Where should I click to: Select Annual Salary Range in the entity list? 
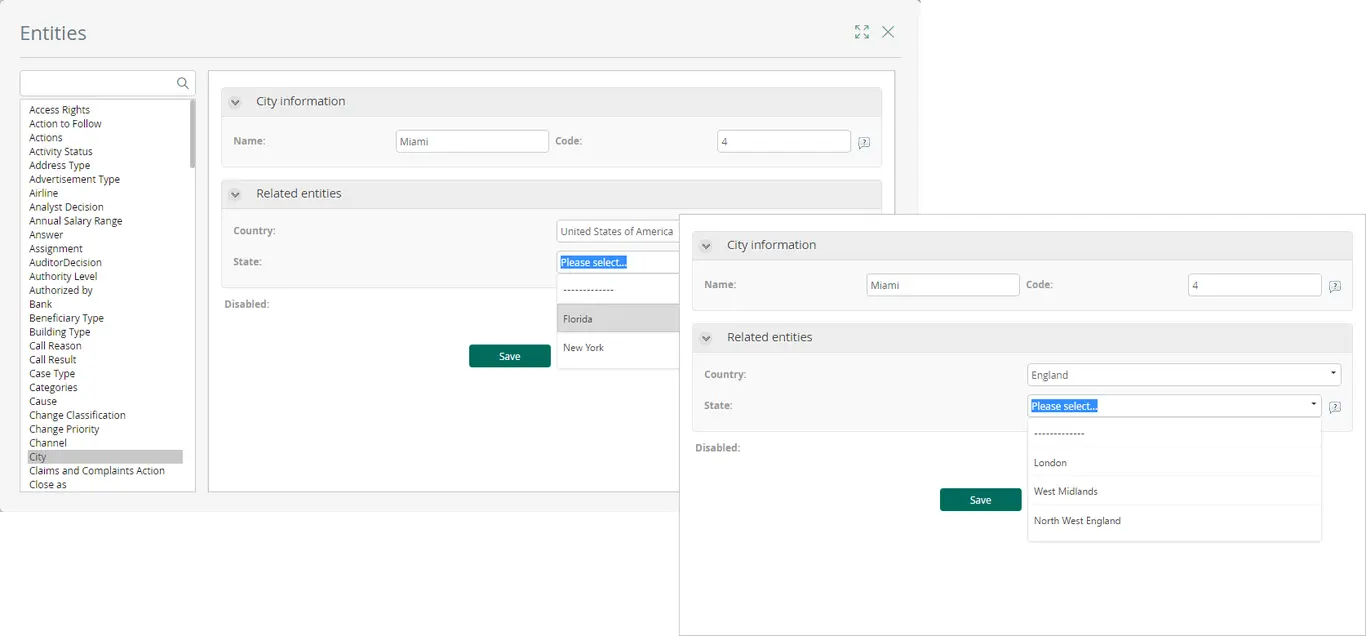tap(76, 221)
